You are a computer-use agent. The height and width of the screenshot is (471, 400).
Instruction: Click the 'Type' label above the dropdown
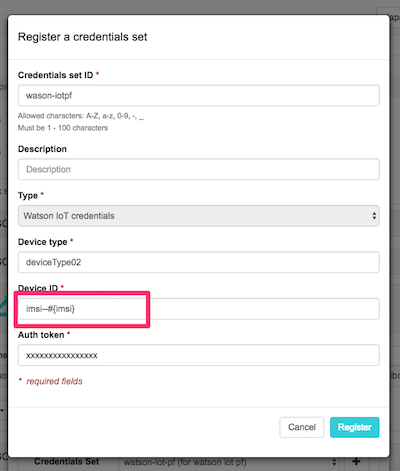click(x=28, y=196)
